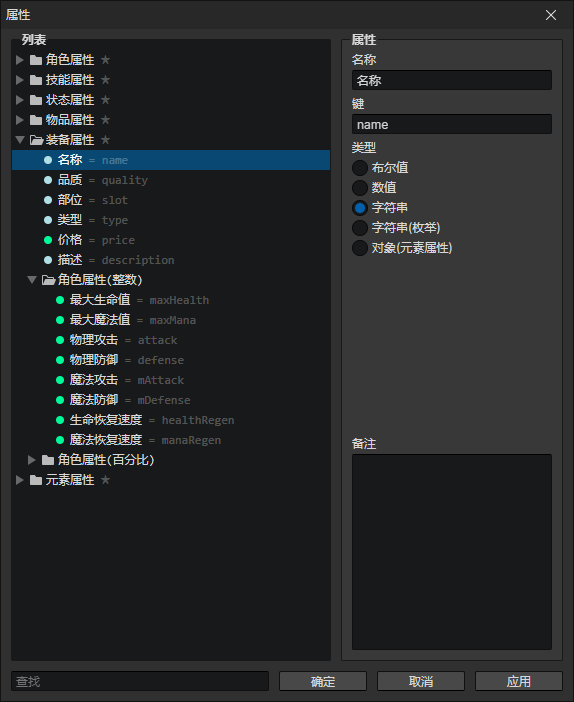Click the star next to 物品属性

click(x=105, y=120)
